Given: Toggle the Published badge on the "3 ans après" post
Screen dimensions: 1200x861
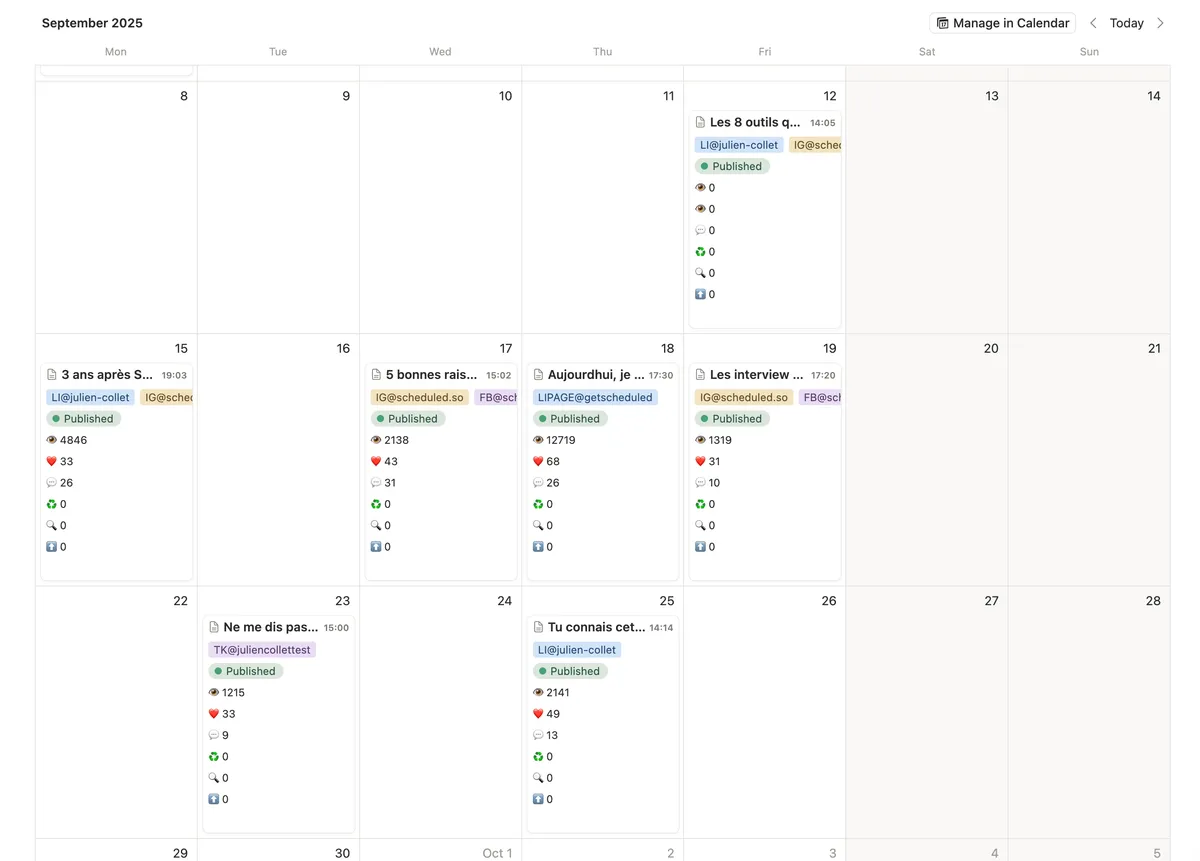Looking at the screenshot, I should (x=84, y=418).
